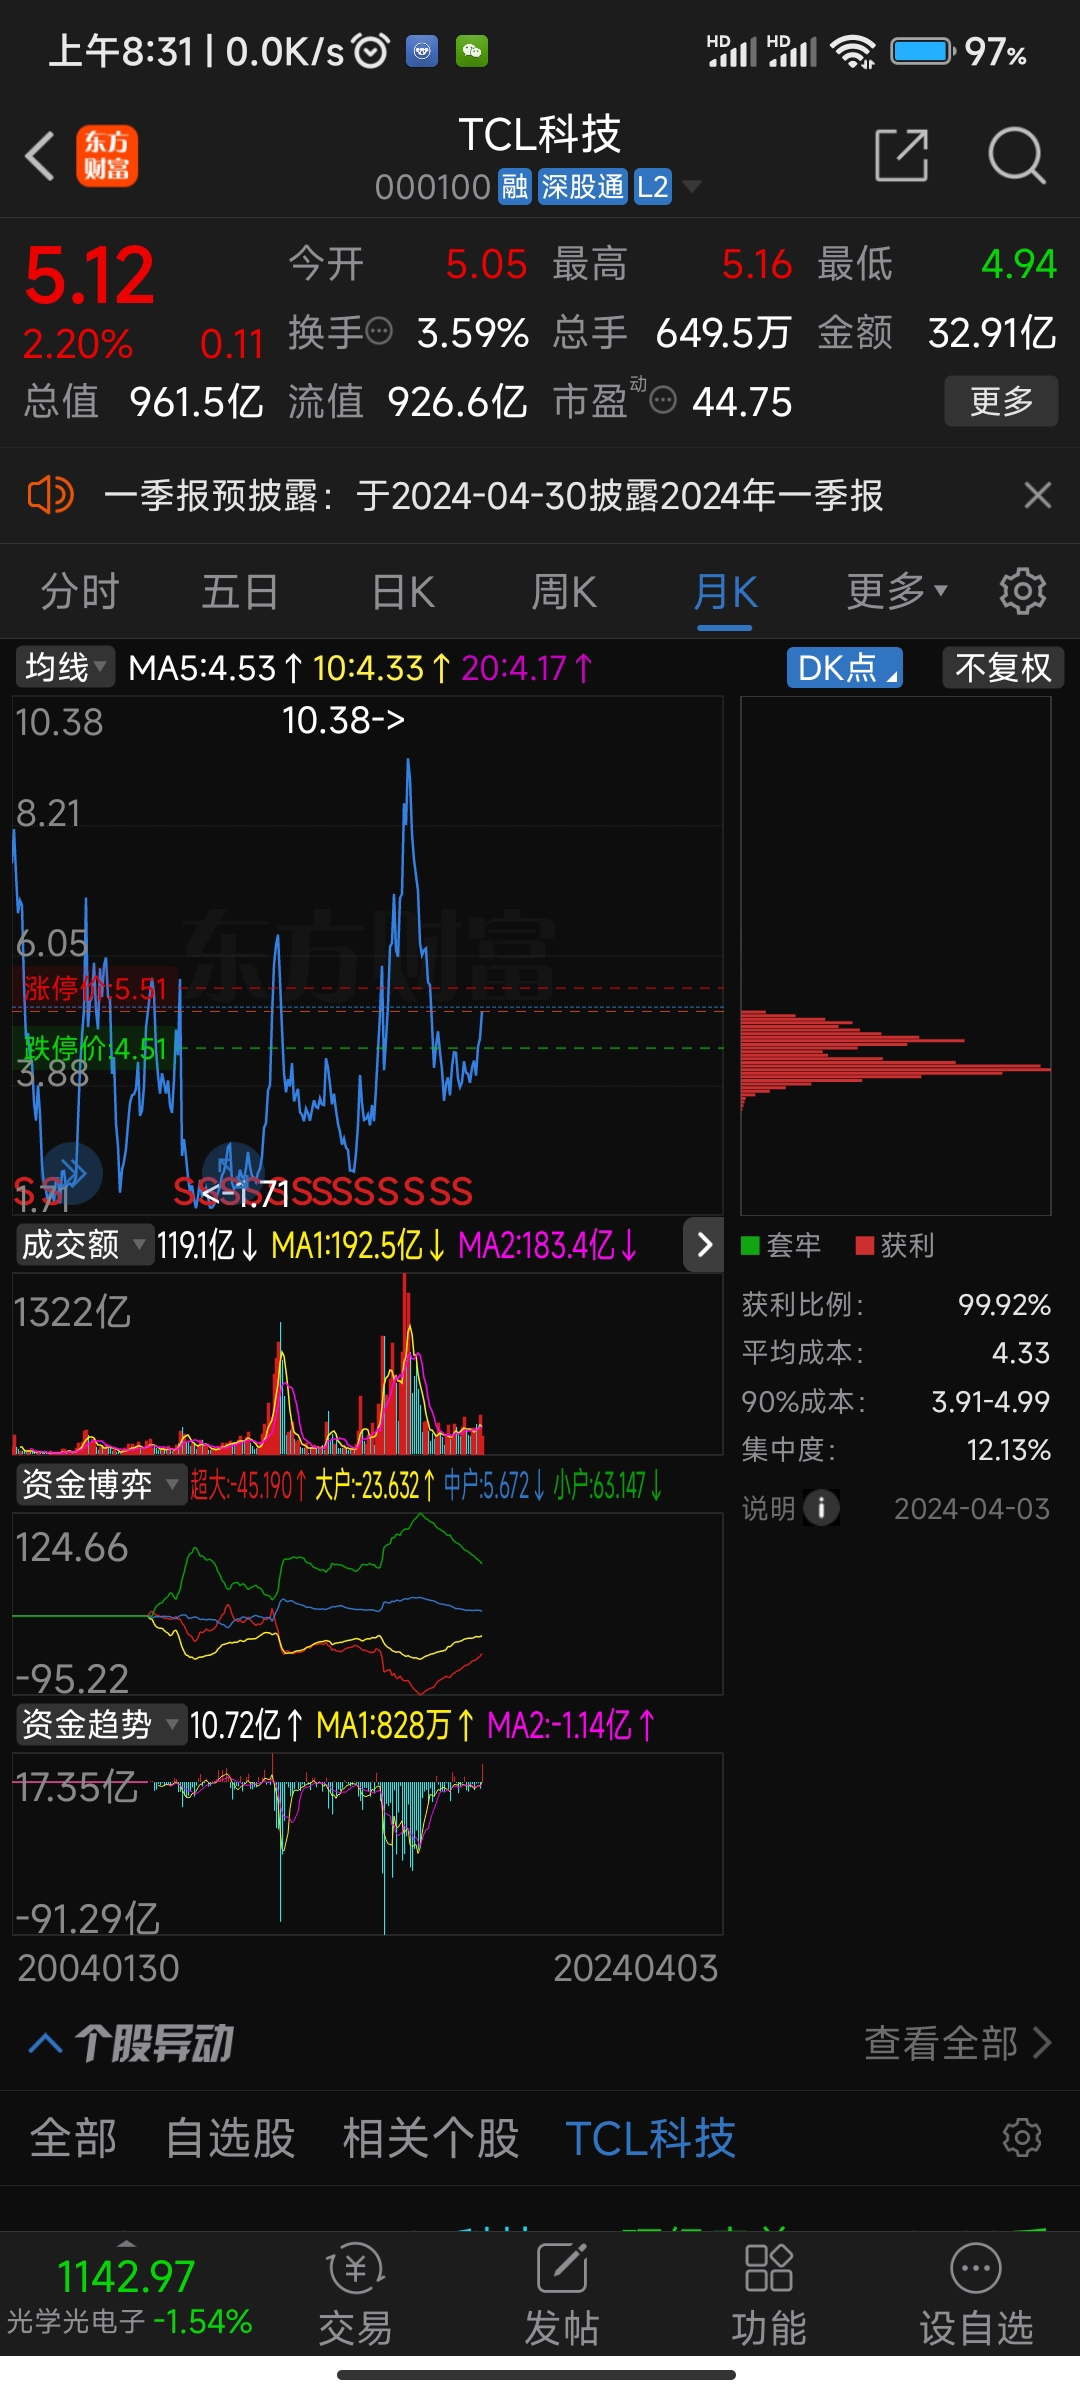Change 不复权 adjustment mode
The width and height of the screenshot is (1080, 2400).
1003,667
